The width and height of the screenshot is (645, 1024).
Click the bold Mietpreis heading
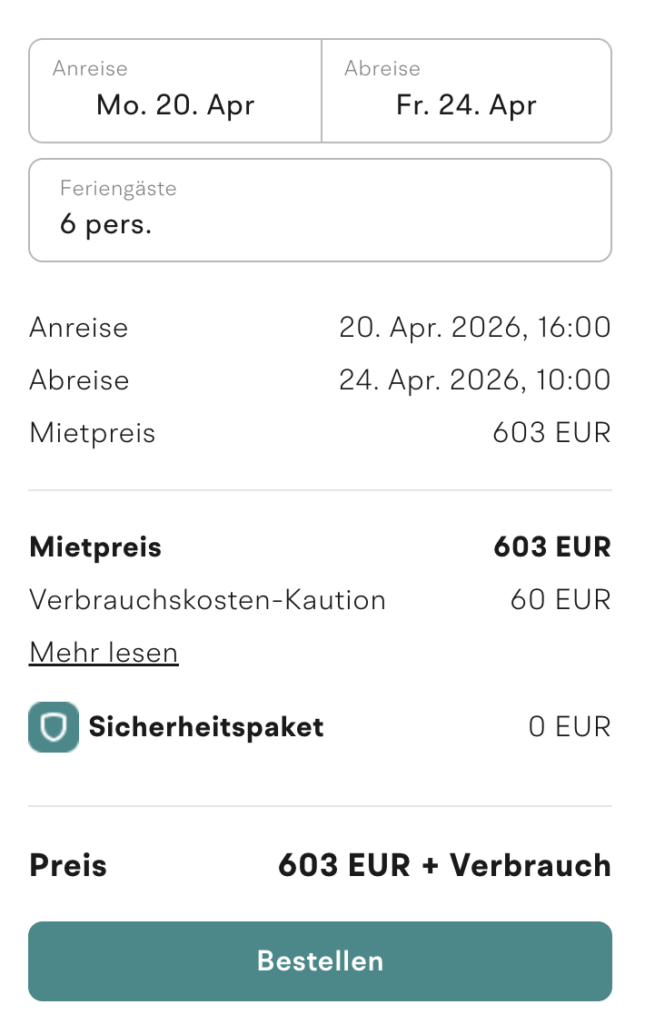(x=95, y=547)
